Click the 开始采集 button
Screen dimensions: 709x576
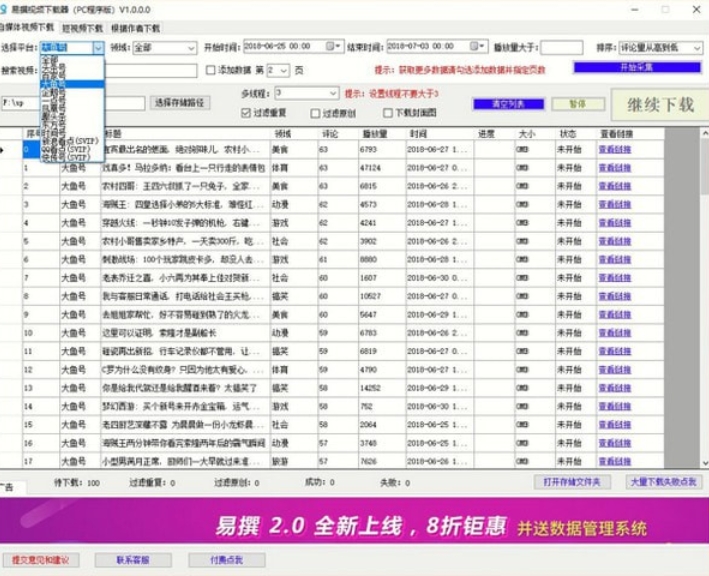(636, 68)
